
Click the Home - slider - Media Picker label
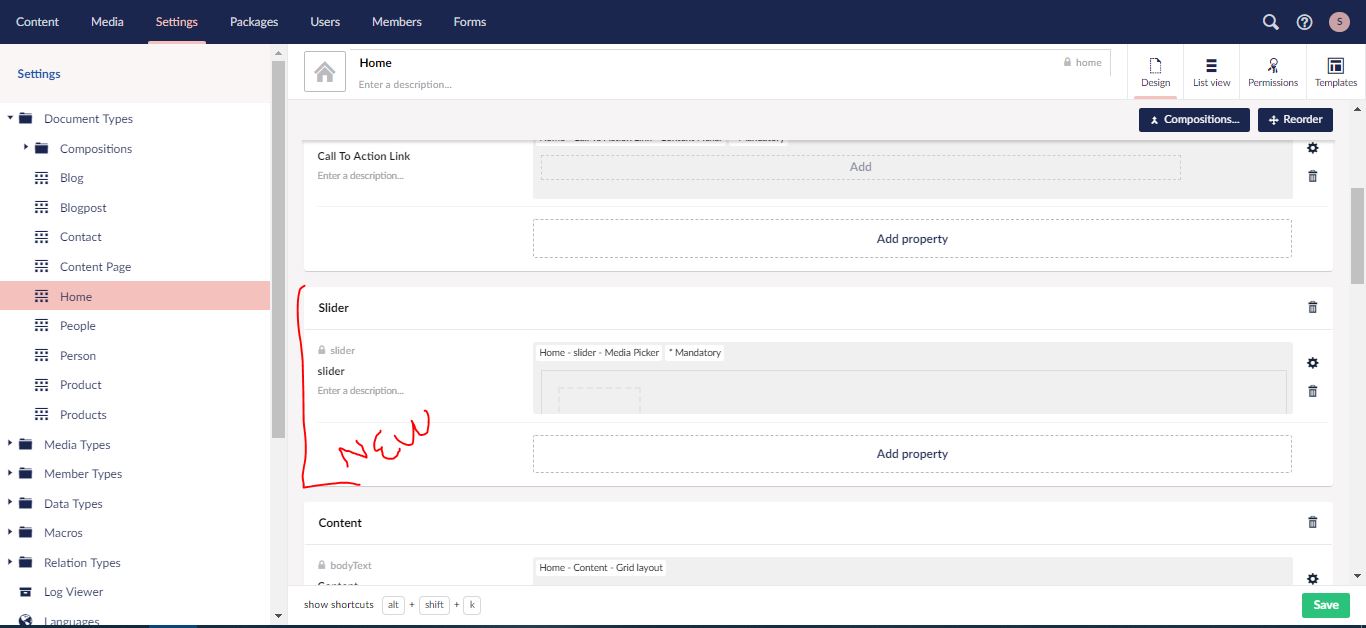coord(599,353)
